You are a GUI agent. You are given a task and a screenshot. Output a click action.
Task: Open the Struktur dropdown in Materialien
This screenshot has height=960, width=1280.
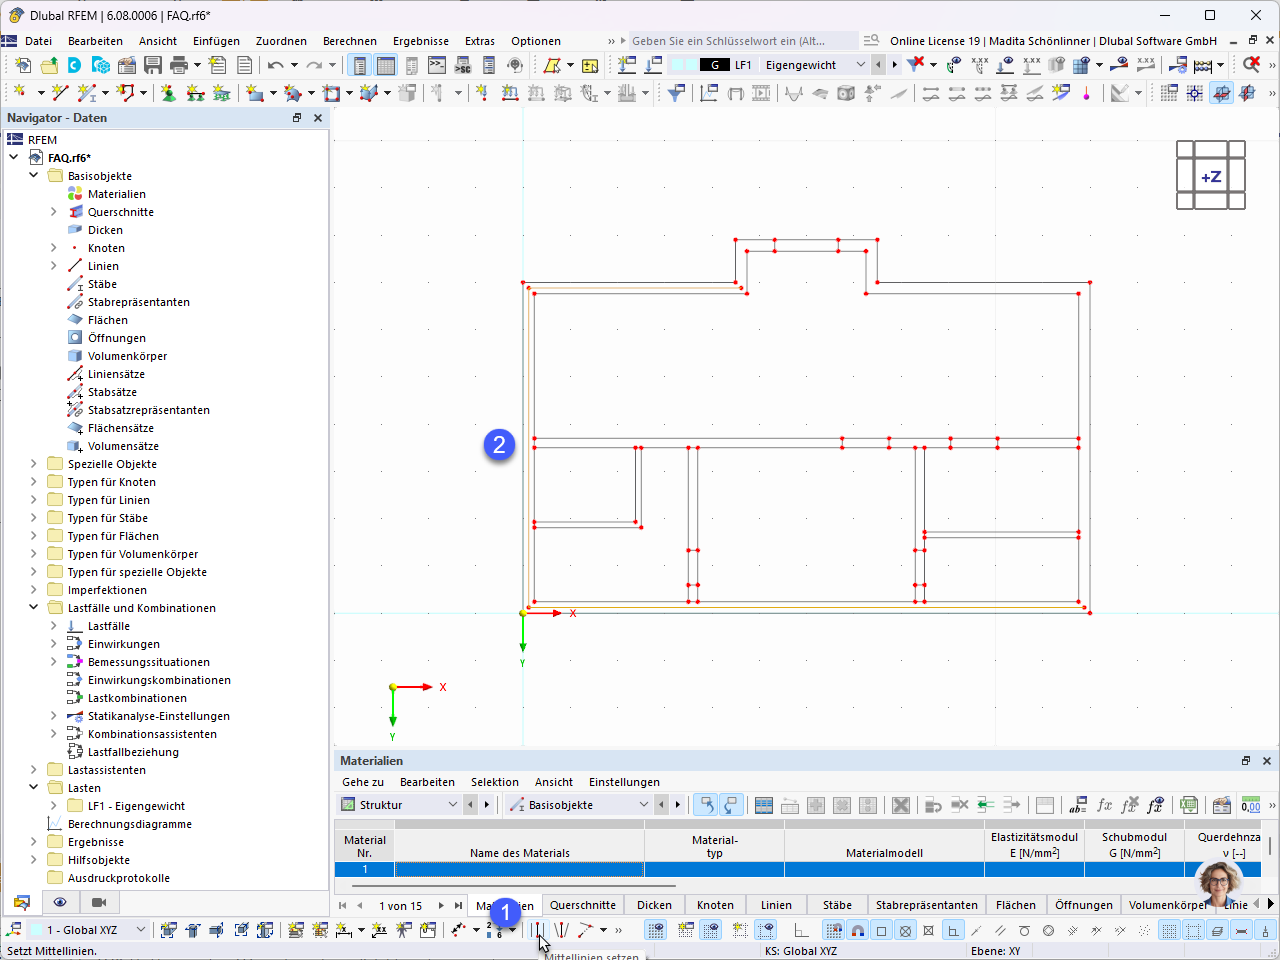[x=452, y=805]
